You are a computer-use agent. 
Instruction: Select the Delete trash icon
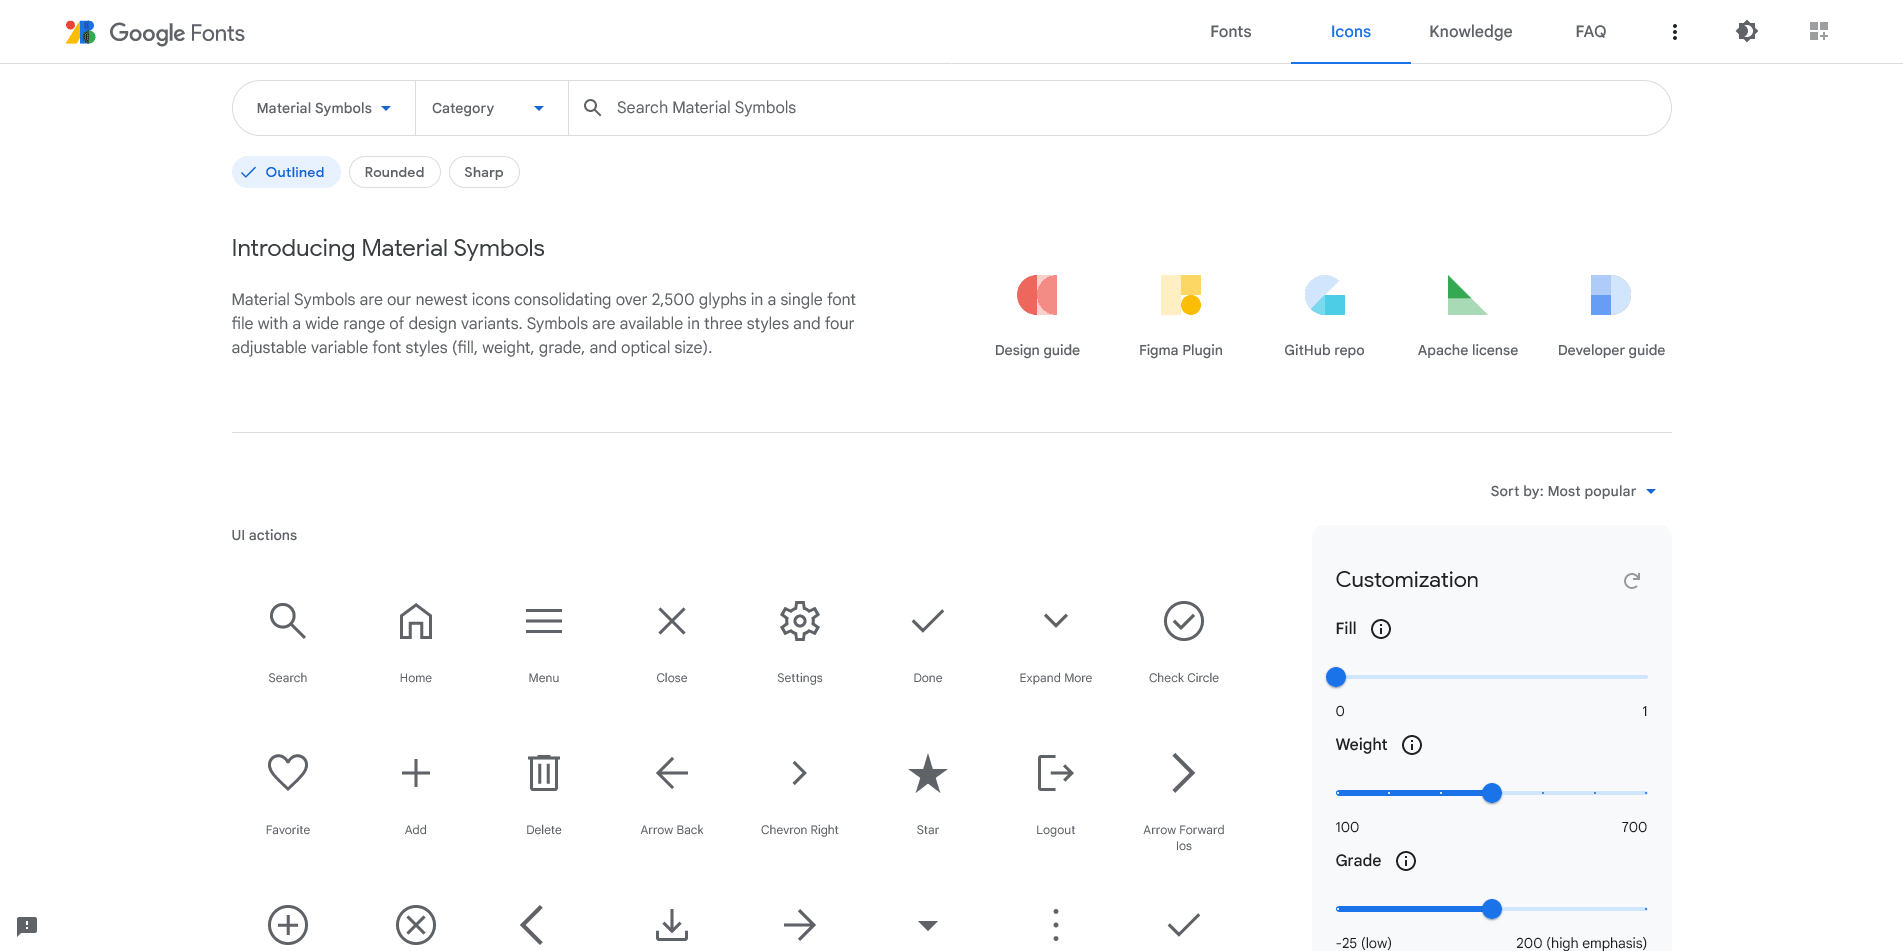tap(543, 772)
